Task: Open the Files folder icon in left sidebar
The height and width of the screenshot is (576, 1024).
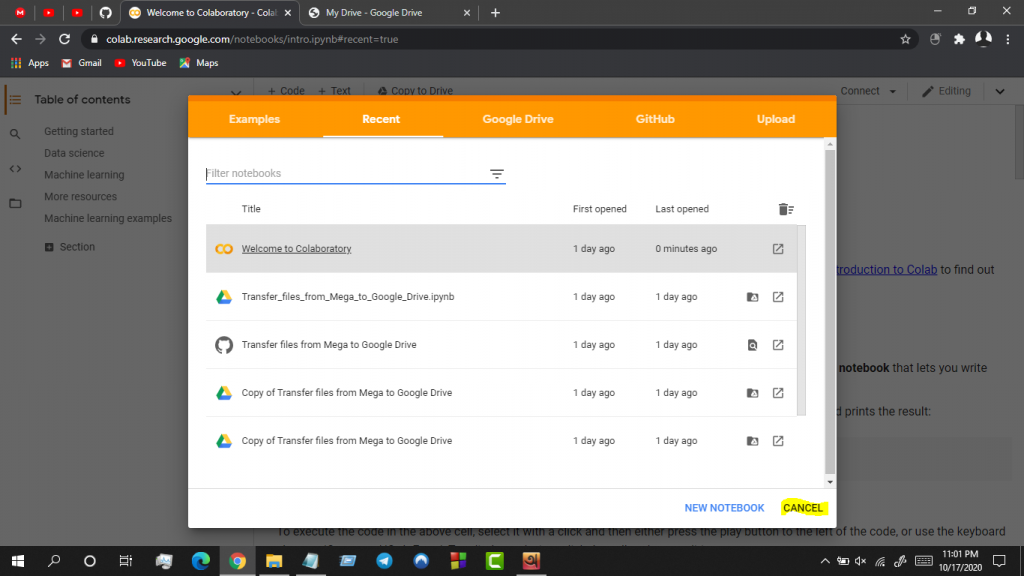Action: click(x=15, y=203)
